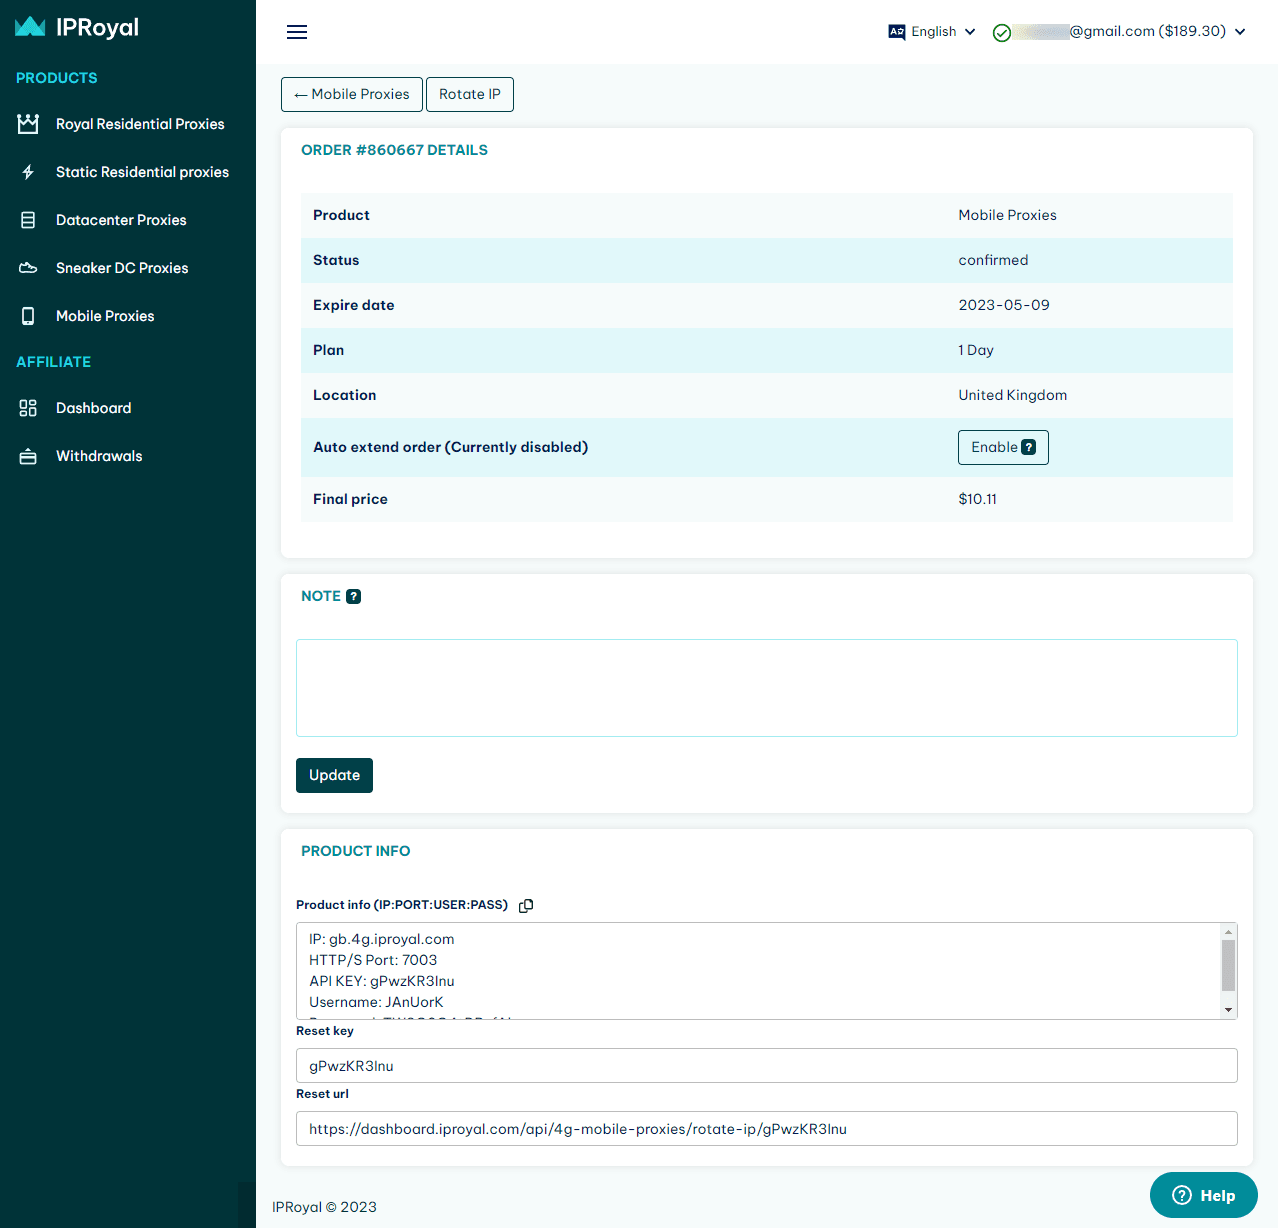Click the IPRoyal brand name text

(x=97, y=27)
